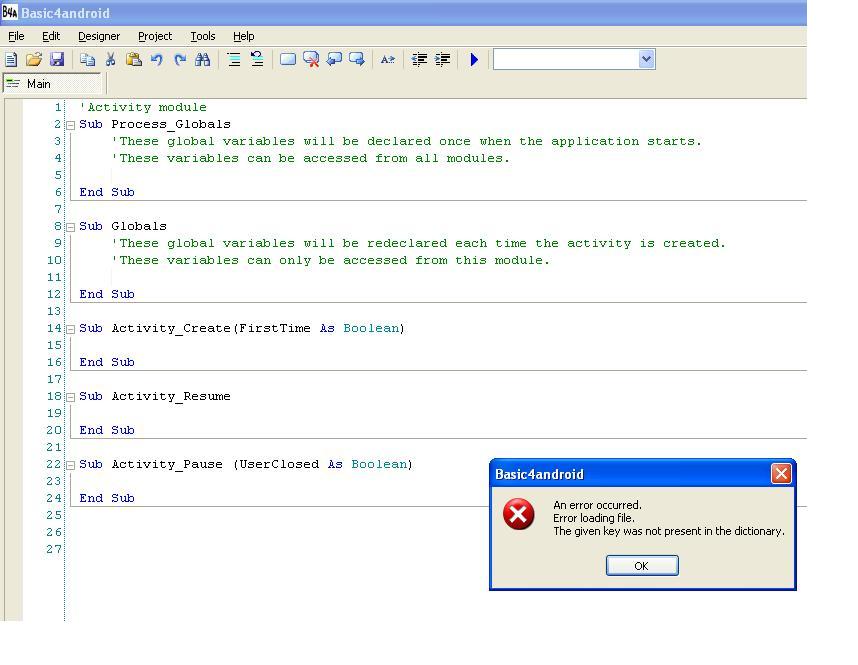This screenshot has width=858, height=665.
Task: Open Find with binoculars icon
Action: tap(202, 59)
